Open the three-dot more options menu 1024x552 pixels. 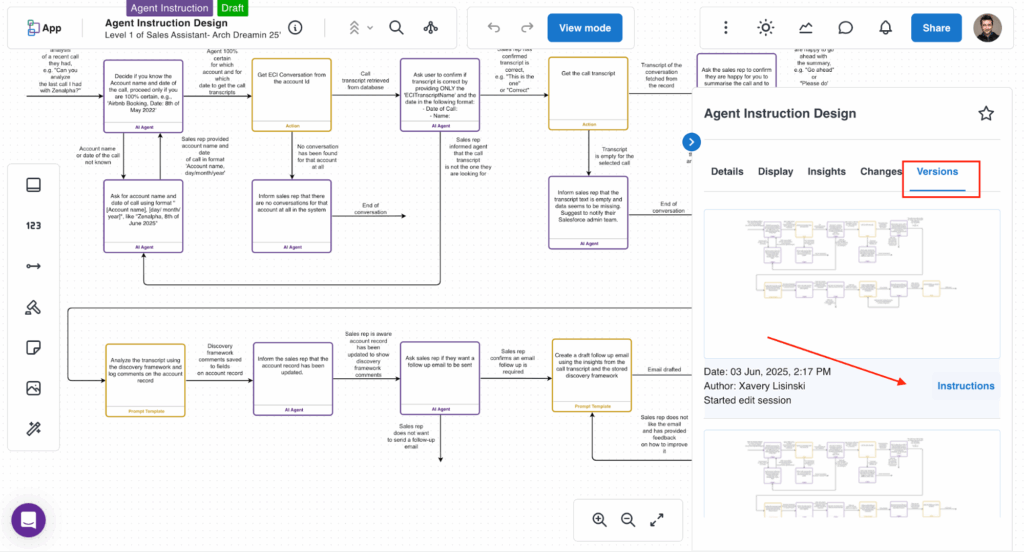point(726,28)
